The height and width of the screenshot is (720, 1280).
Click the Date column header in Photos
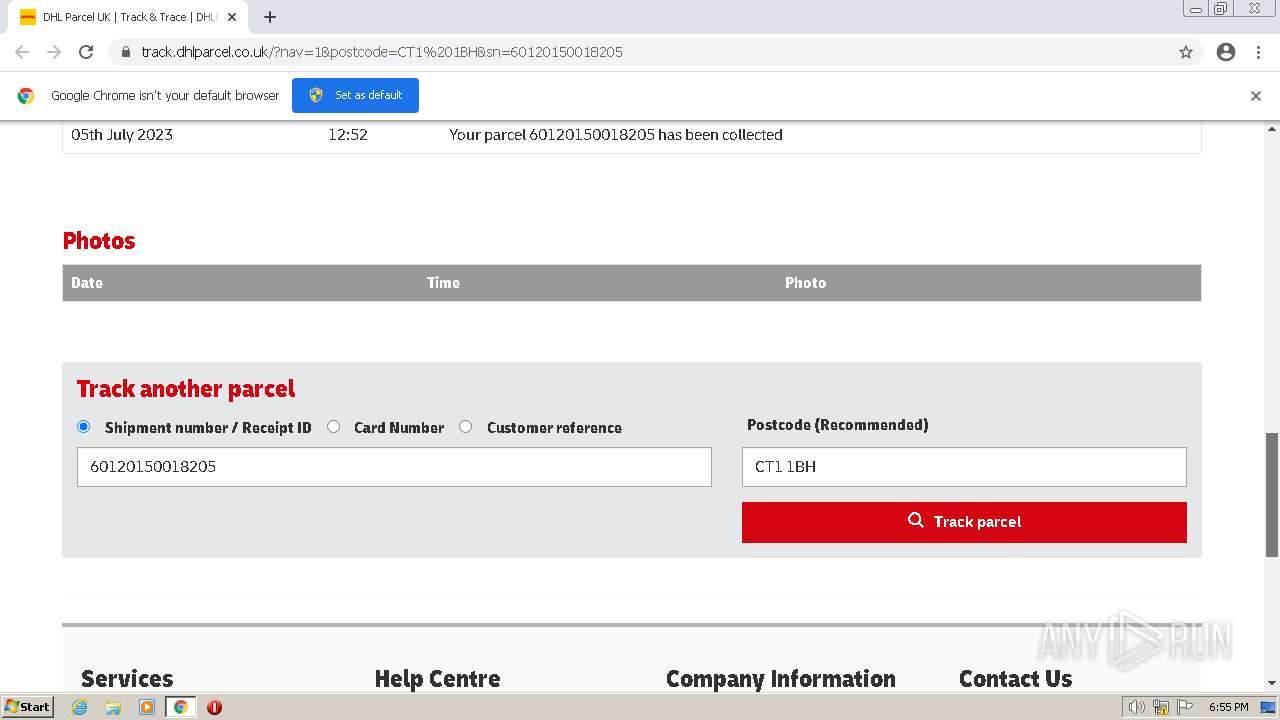coord(87,283)
